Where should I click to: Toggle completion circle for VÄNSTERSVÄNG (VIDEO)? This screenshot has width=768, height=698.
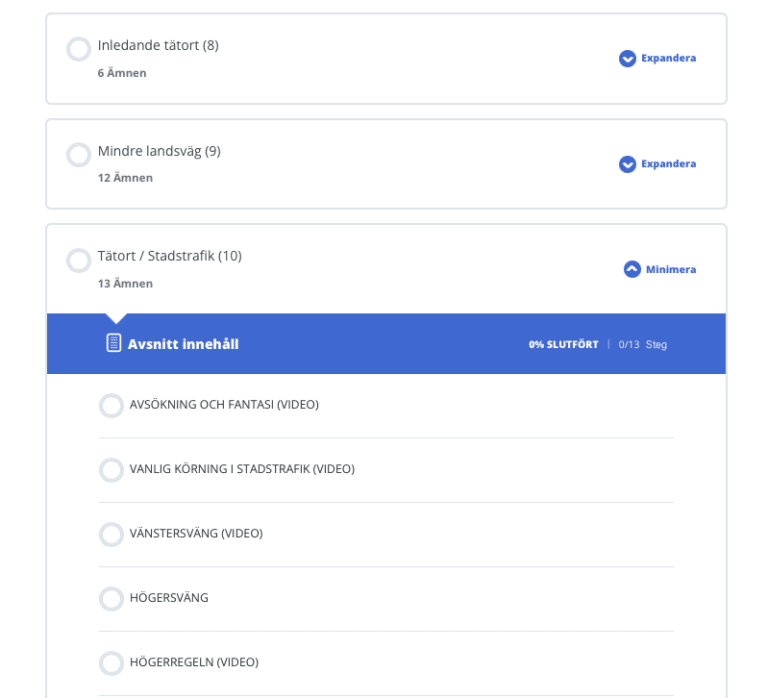111,534
